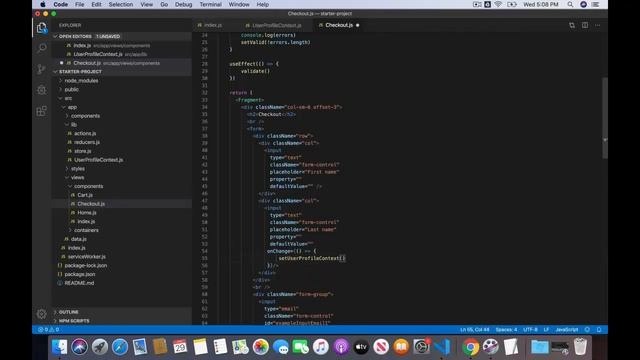Select Checkout.js in Open Editors list

click(x=121, y=63)
